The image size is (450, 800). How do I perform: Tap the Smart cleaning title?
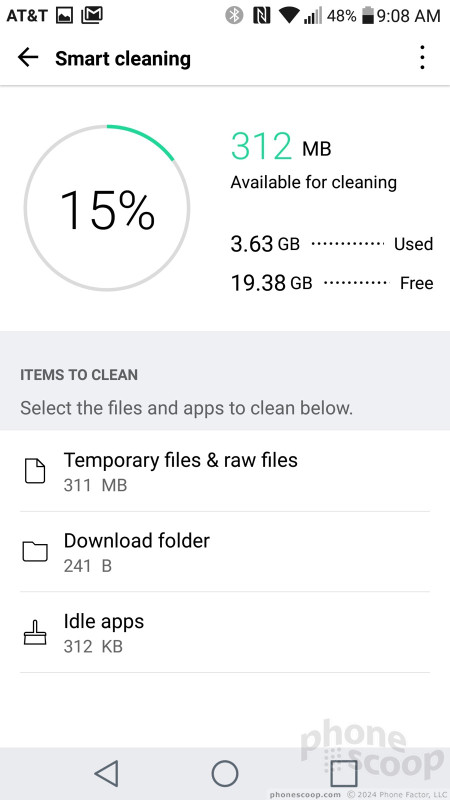[x=123, y=58]
